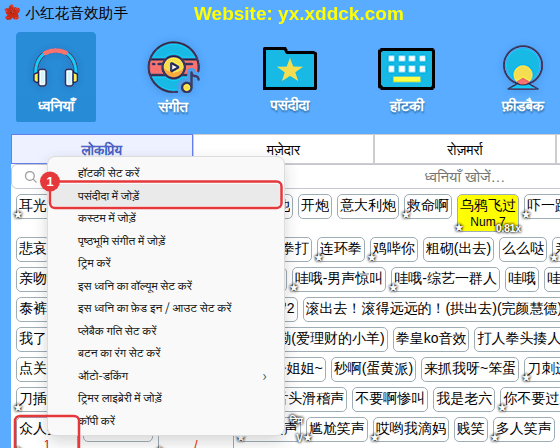This screenshot has height=448, width=560.
Task: Play the 拳皇ko音效 sound button
Action: pyautogui.click(x=431, y=339)
